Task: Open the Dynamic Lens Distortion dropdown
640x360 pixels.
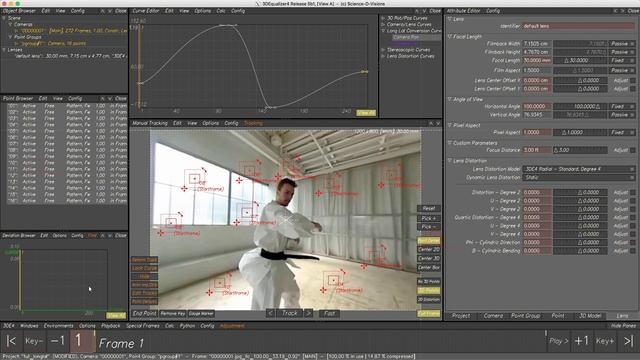Action: pyautogui.click(x=579, y=178)
